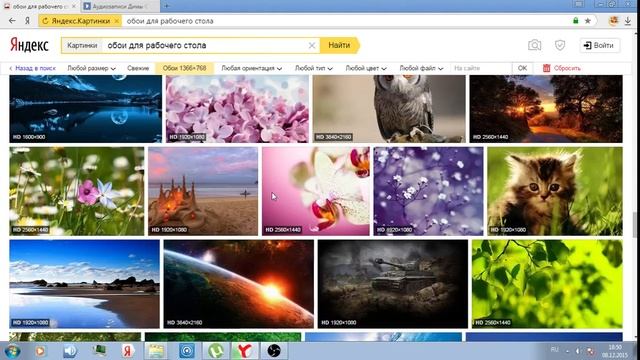Open the pink orchid wallpaper
Viewport: 640px width, 360px height.
316,191
